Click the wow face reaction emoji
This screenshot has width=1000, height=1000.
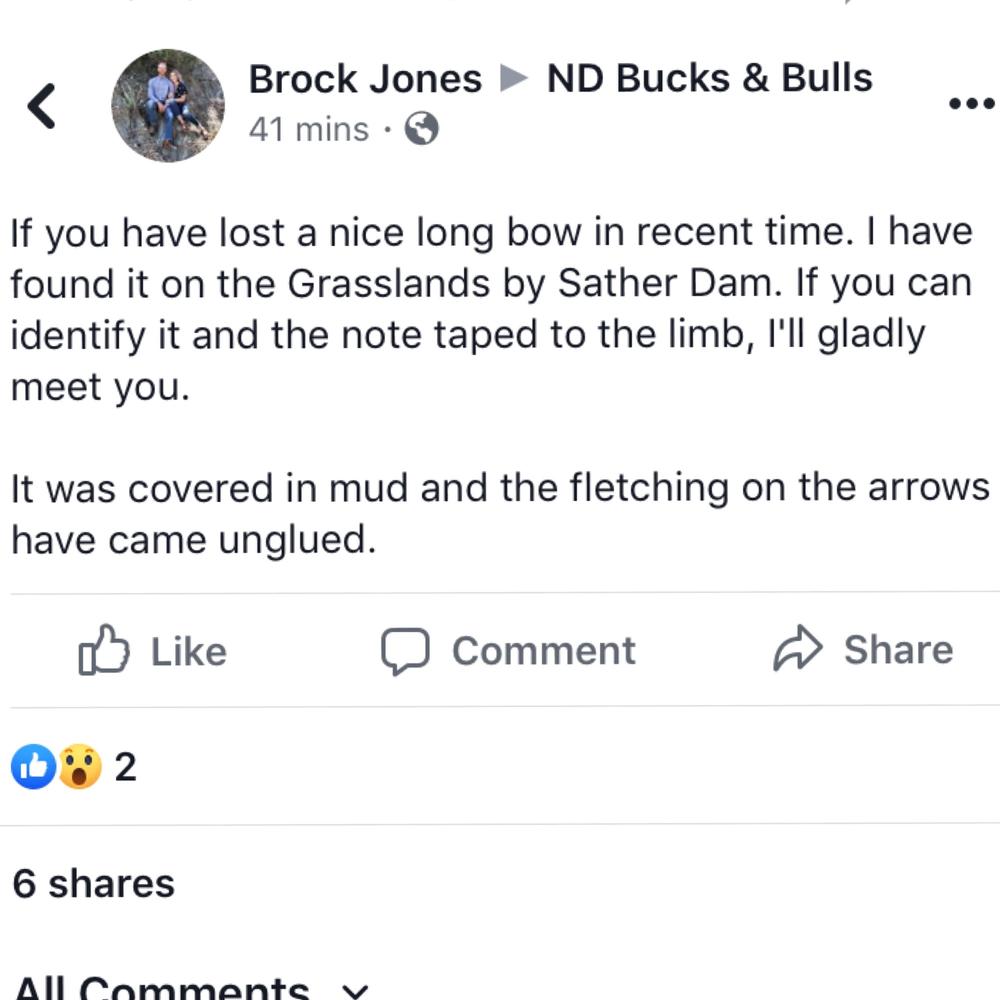[80, 768]
